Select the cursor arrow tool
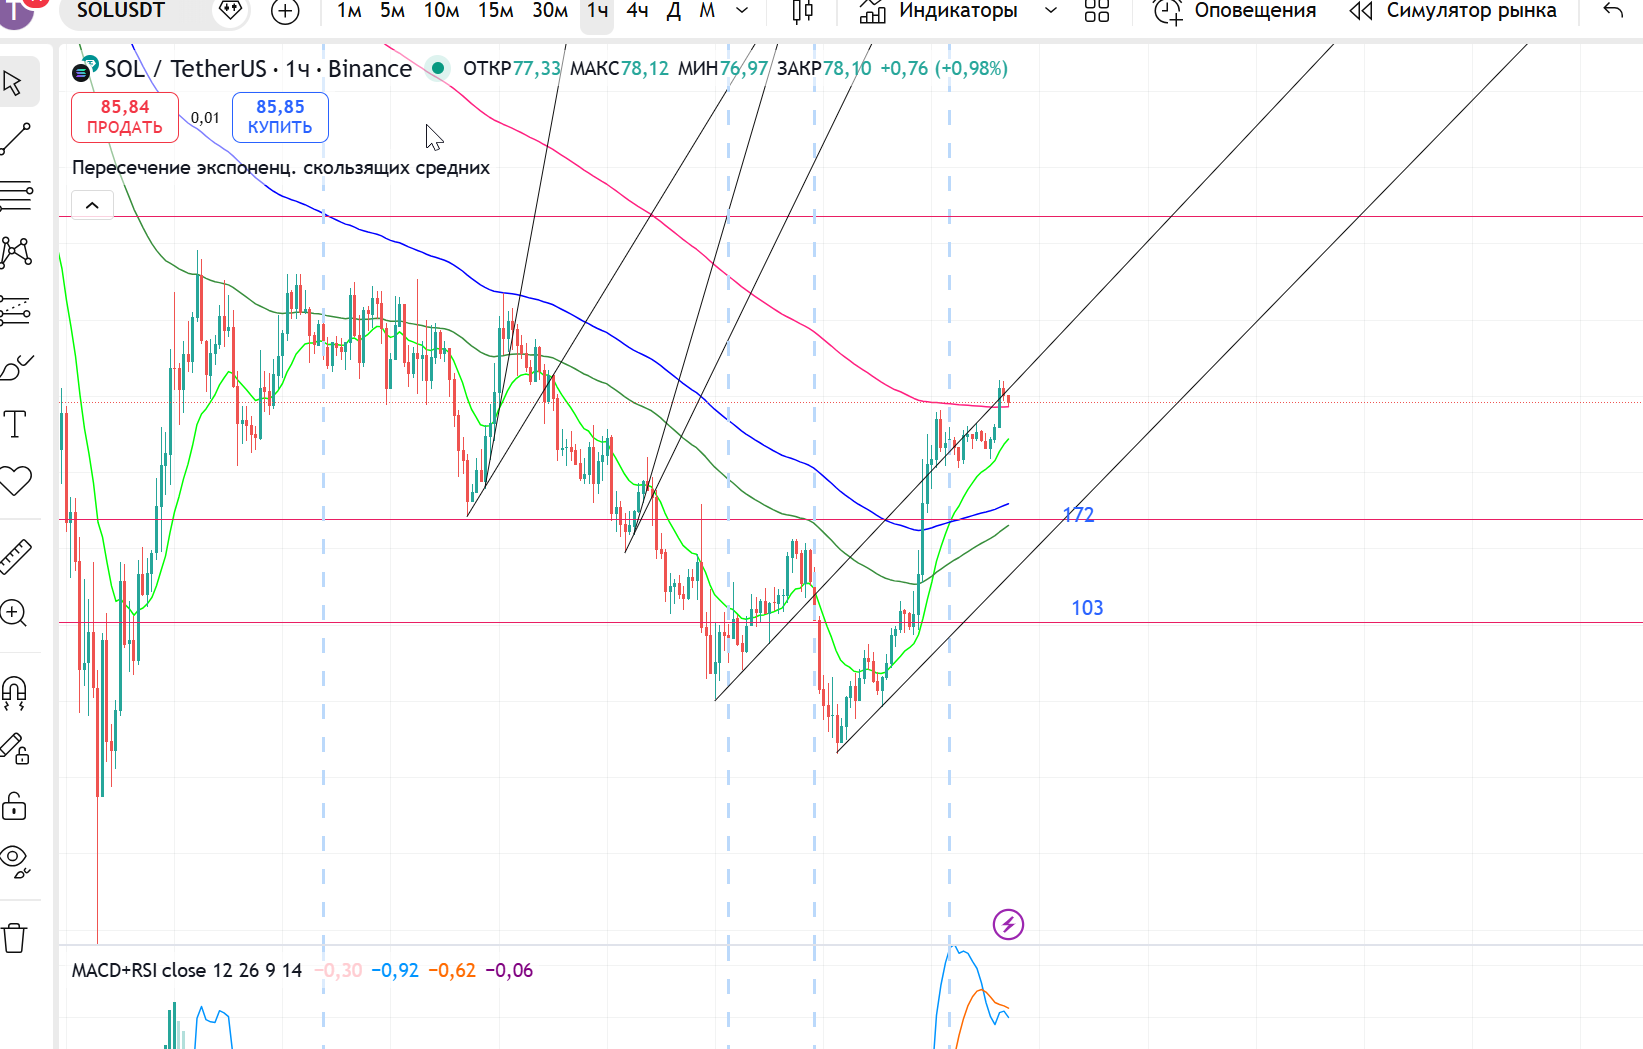This screenshot has height=1049, width=1643. point(14,82)
